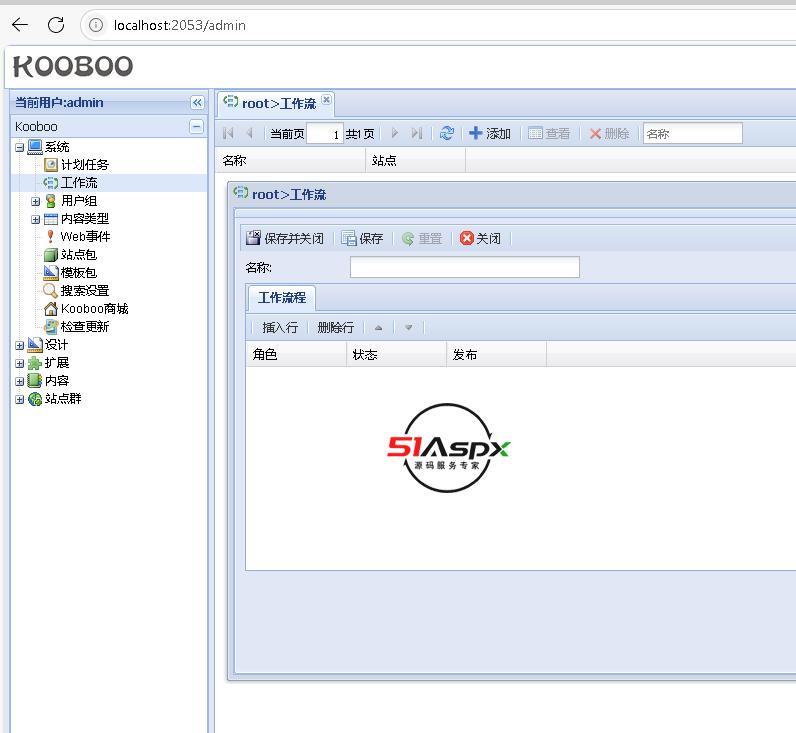
Task: Go to last page in pager
Action: coord(416,134)
